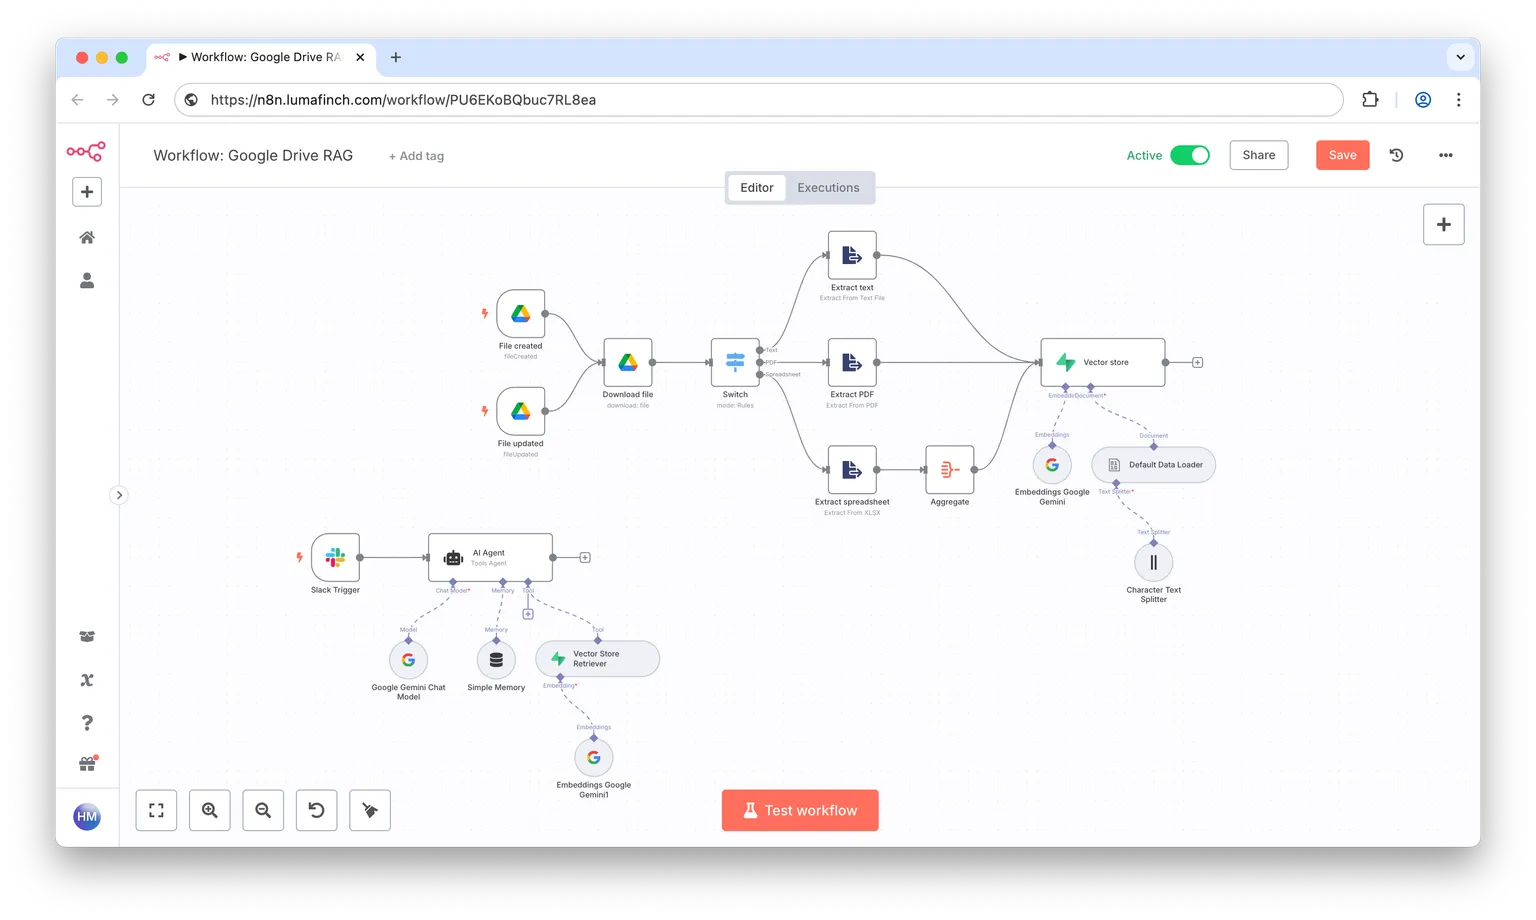Open the workflow three-dots options menu

click(1445, 155)
